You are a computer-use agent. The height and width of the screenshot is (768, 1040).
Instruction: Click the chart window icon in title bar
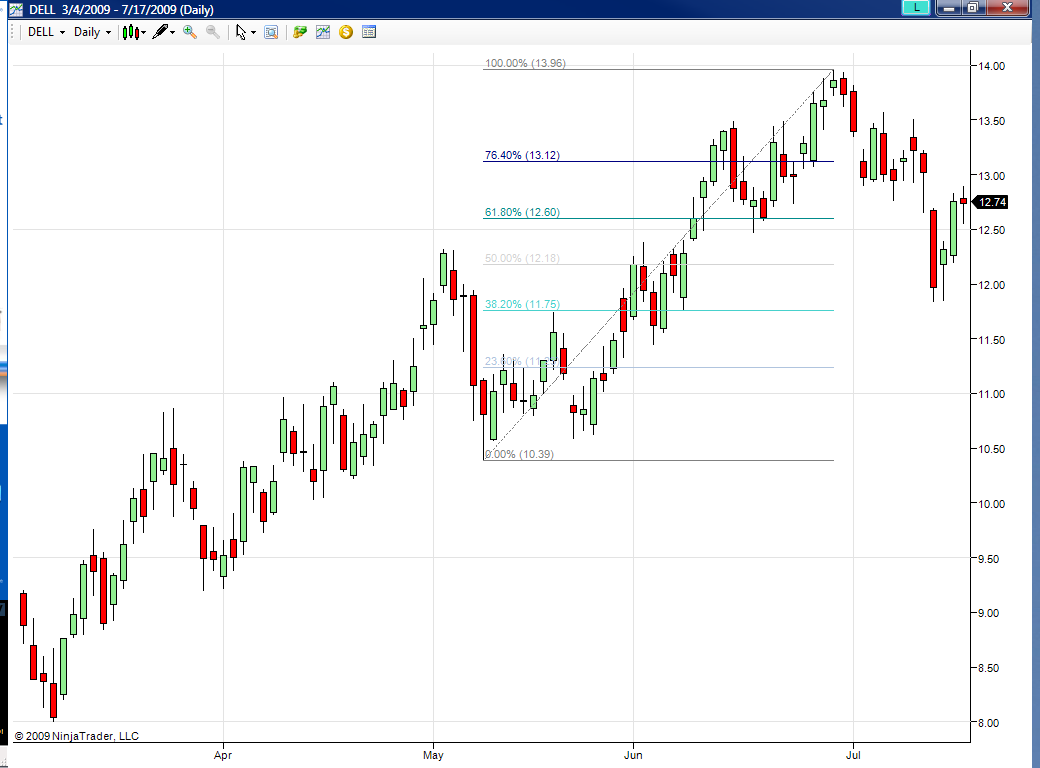15,9
